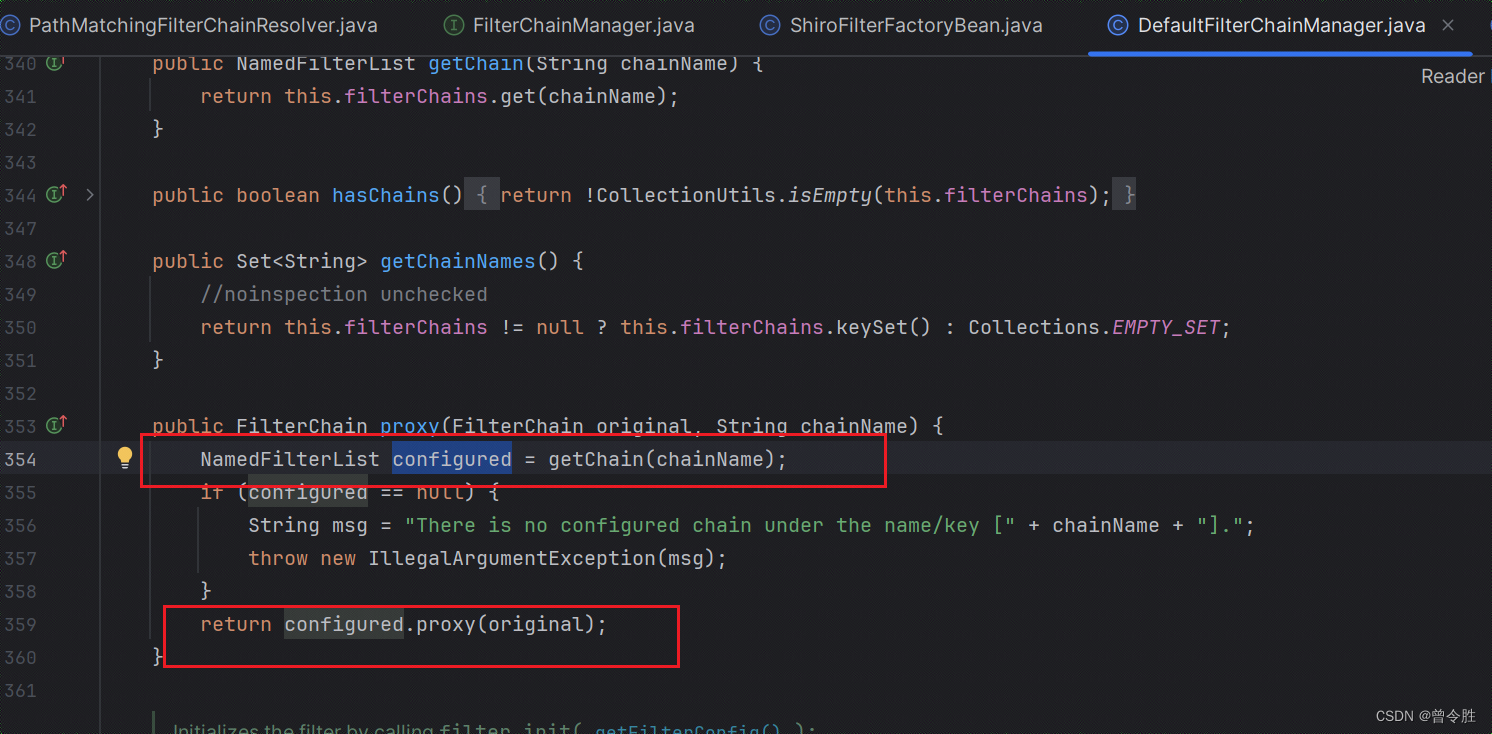Click IllegalArgumentException on line 357
1492x734 pixels.
click(x=512, y=558)
